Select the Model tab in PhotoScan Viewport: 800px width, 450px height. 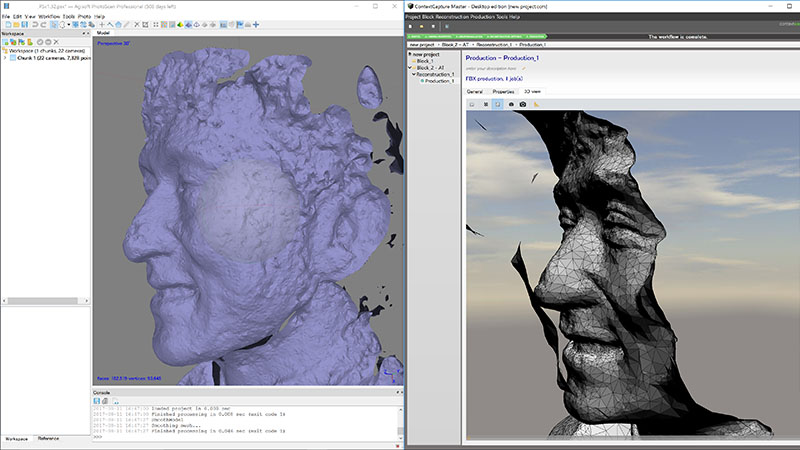(103, 33)
